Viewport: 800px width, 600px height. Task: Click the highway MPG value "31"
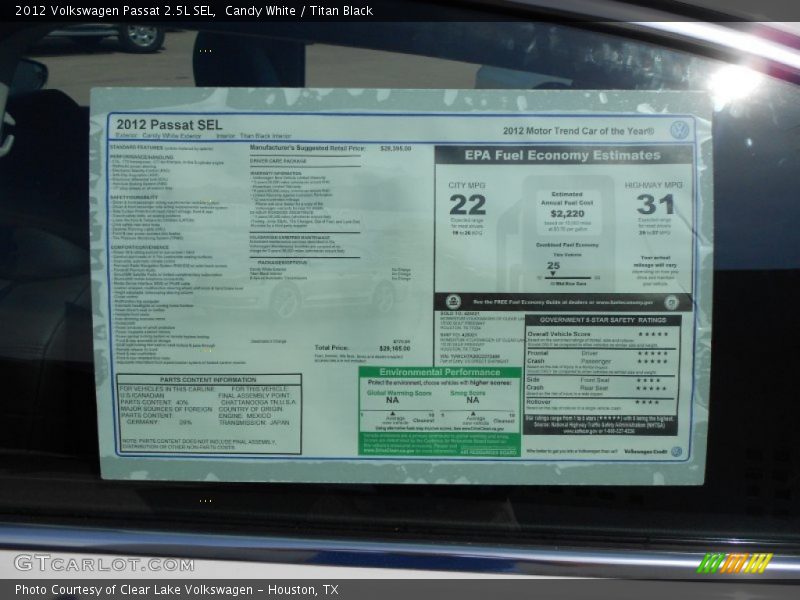[x=655, y=205]
